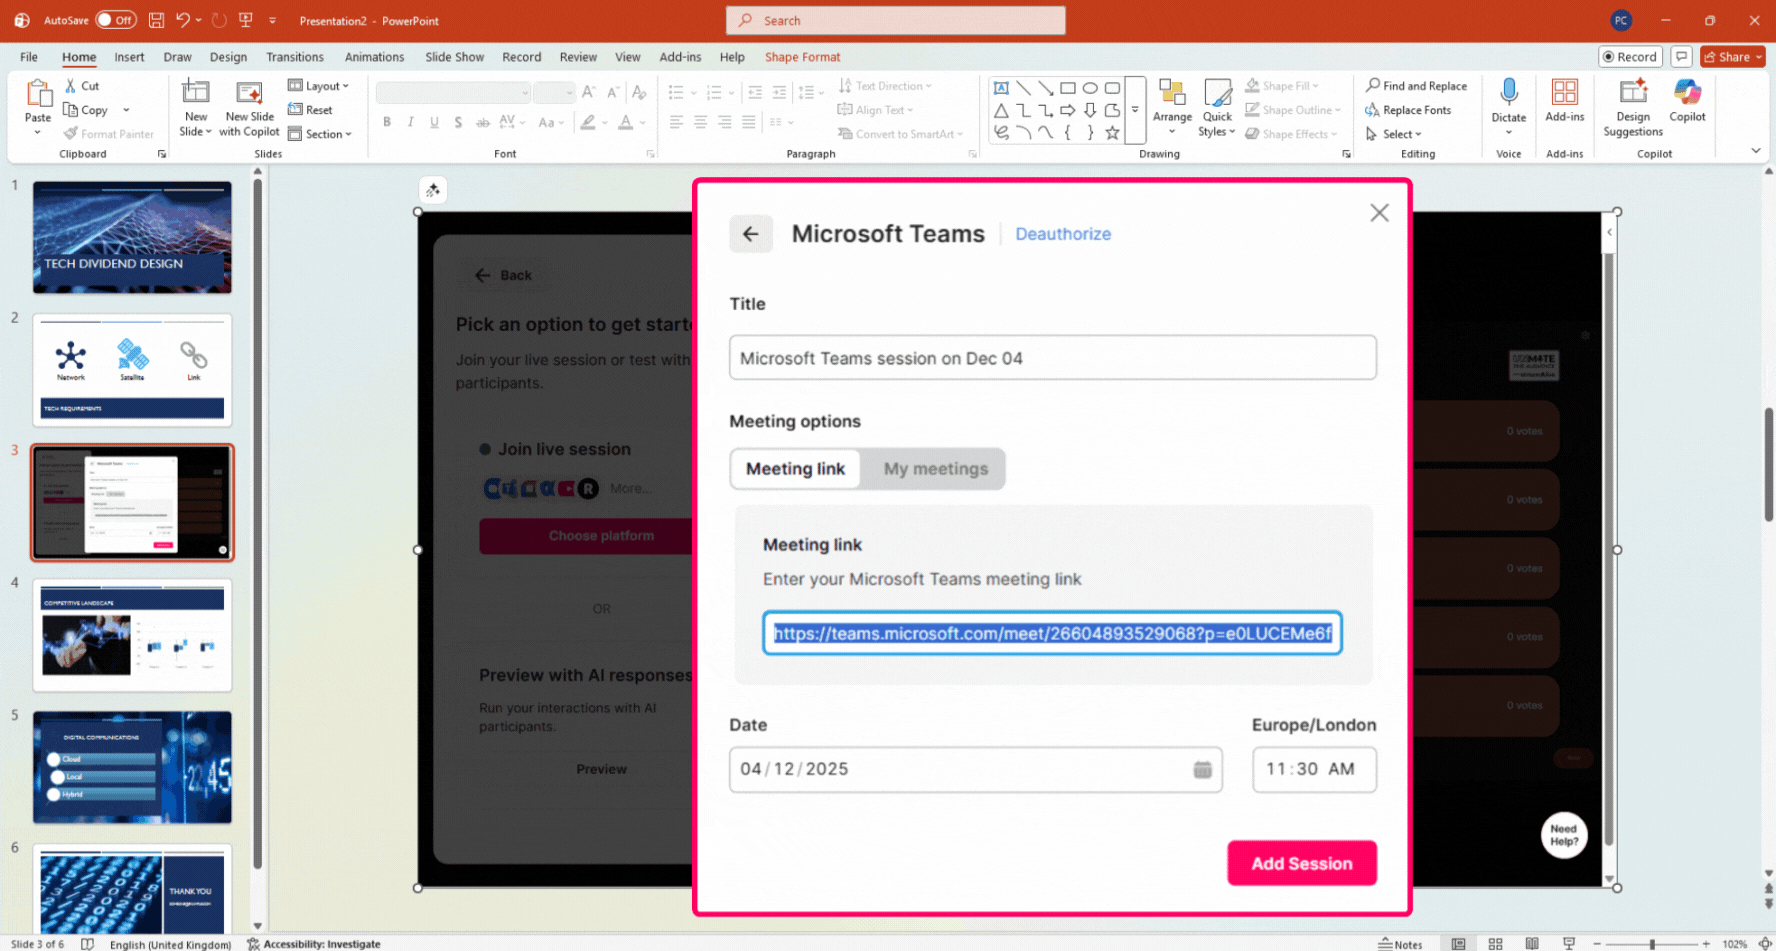Open the Shape Format tab
1776x951 pixels.
coord(802,57)
